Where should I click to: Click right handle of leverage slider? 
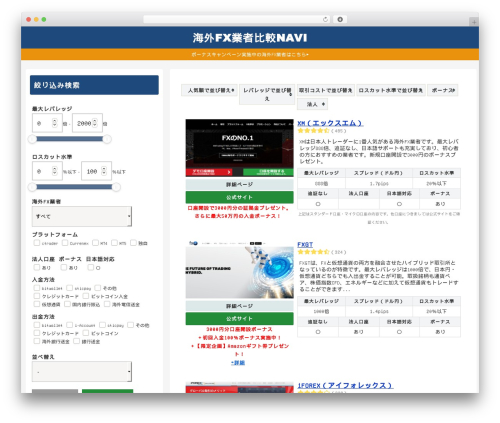(x=107, y=139)
